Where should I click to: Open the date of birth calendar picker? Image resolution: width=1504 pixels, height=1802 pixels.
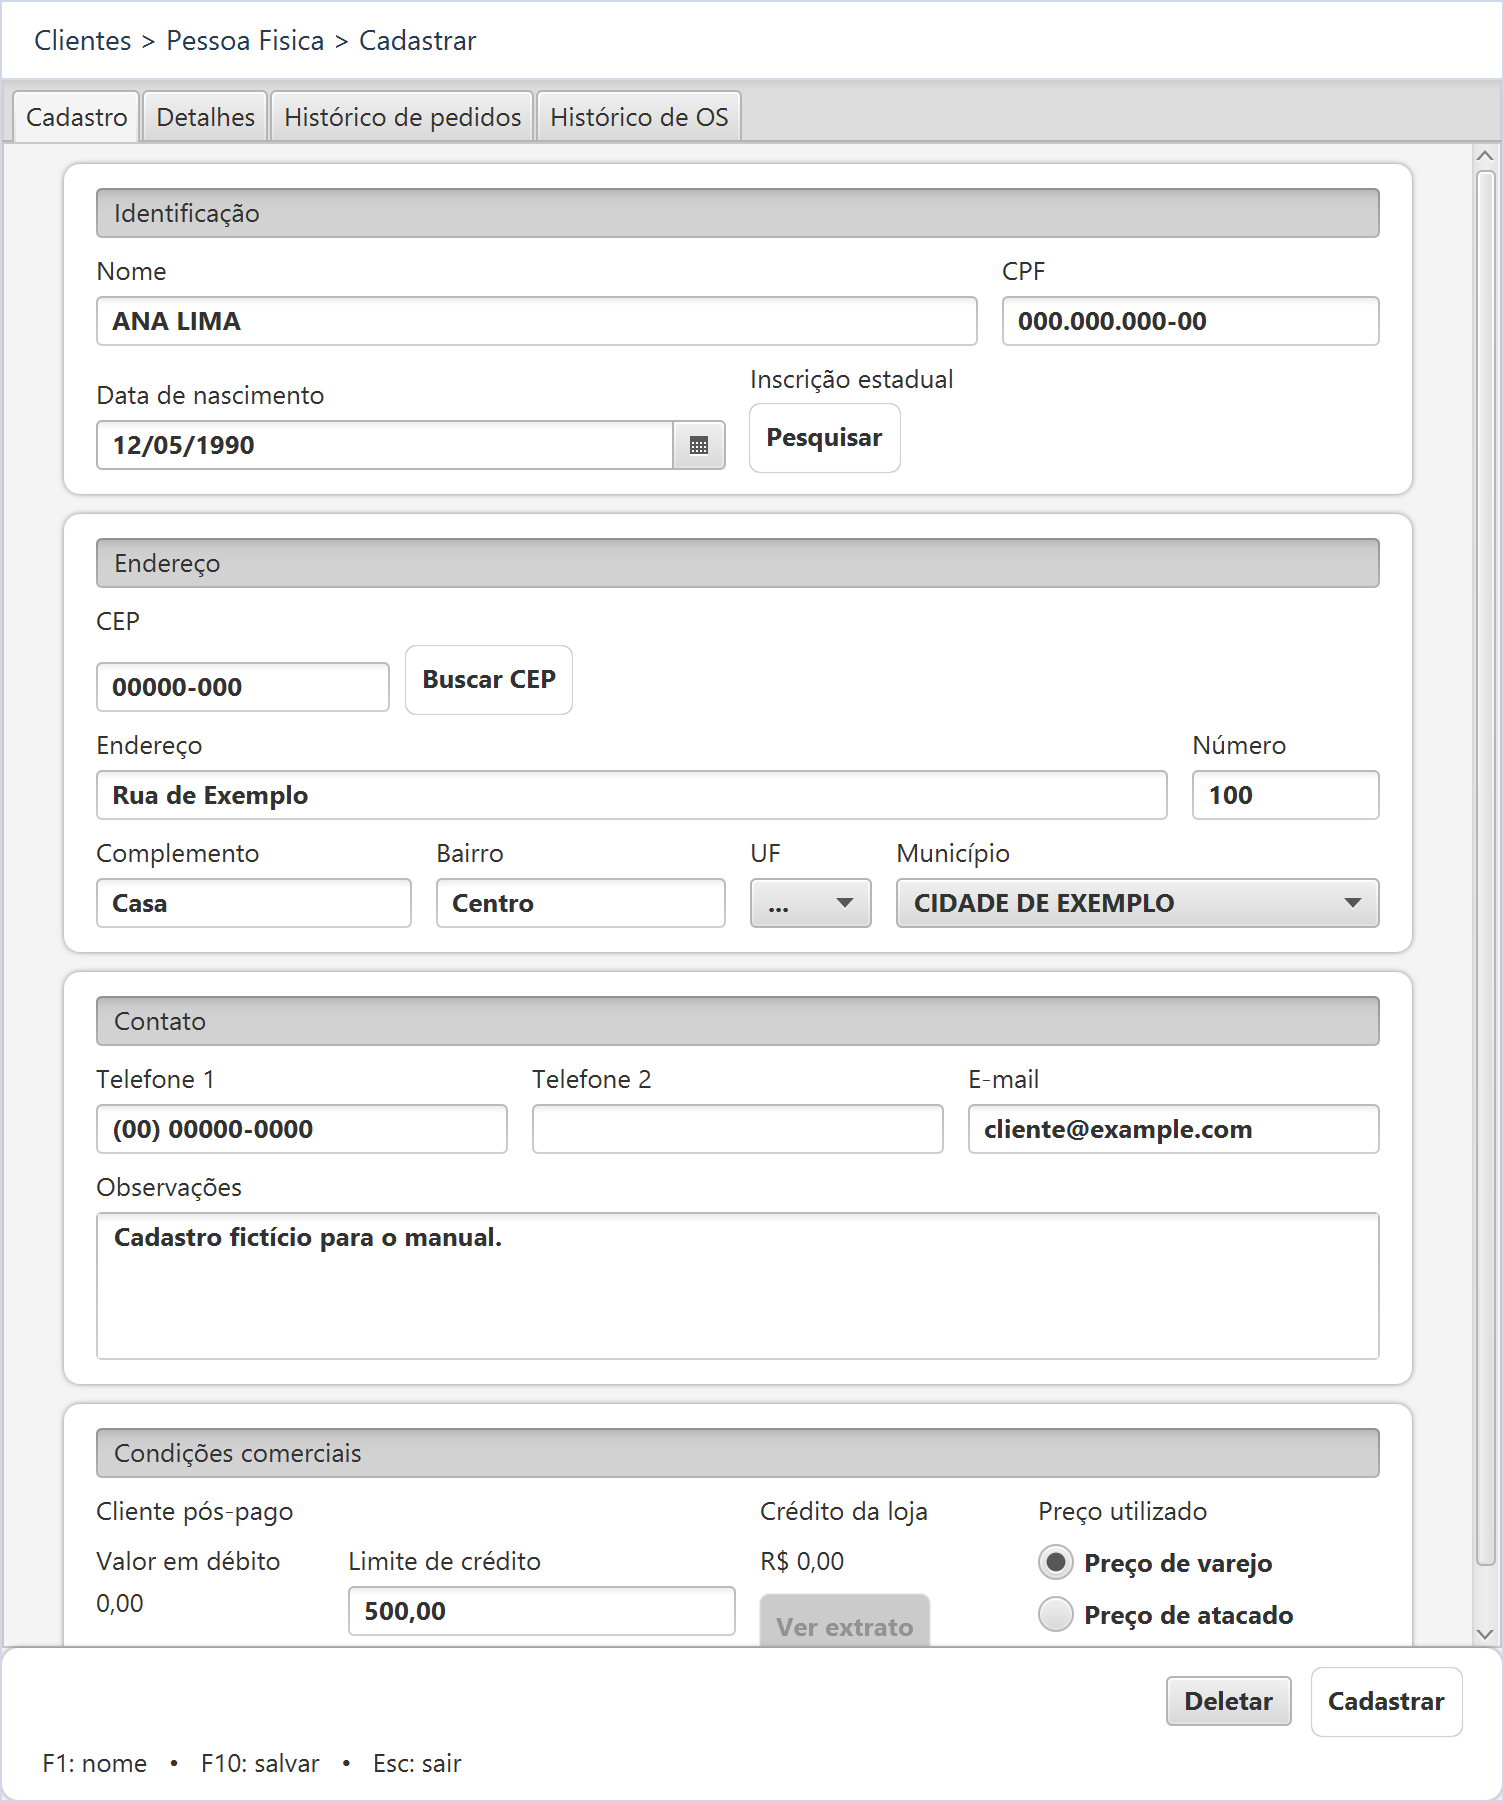tap(699, 445)
